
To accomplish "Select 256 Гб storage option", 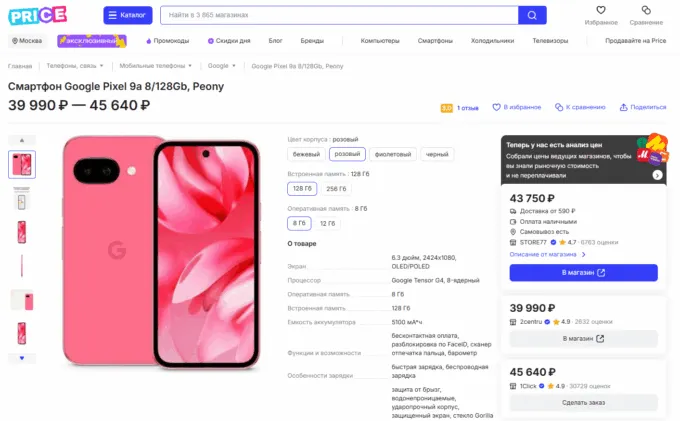I will tap(337, 188).
